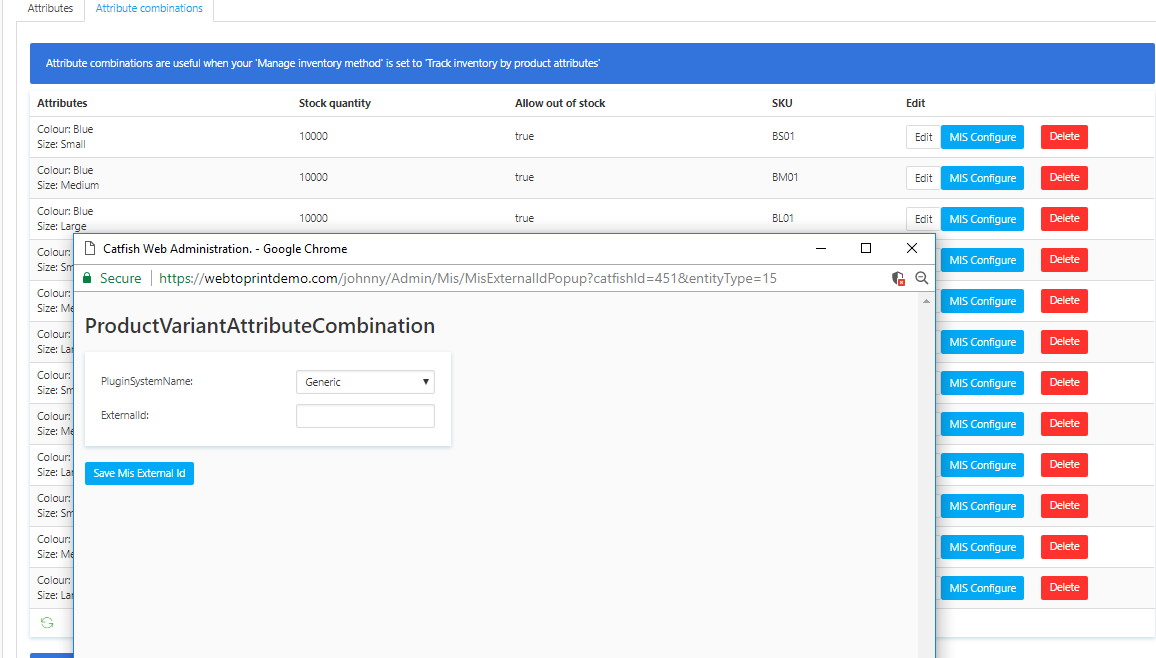Select the Attribute combinations tab
The image size is (1156, 658).
tap(149, 8)
